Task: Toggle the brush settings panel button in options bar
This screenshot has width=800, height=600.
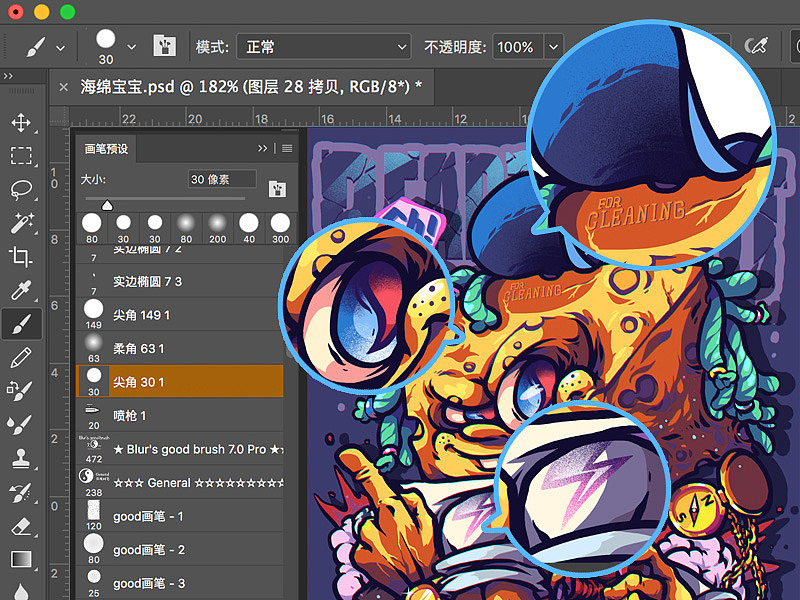Action: [164, 46]
